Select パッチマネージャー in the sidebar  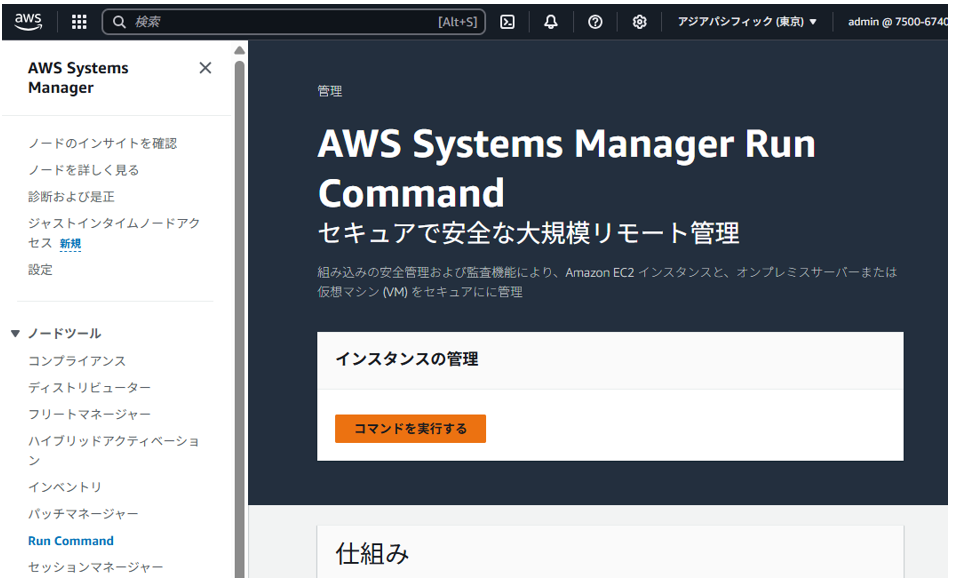[83, 514]
